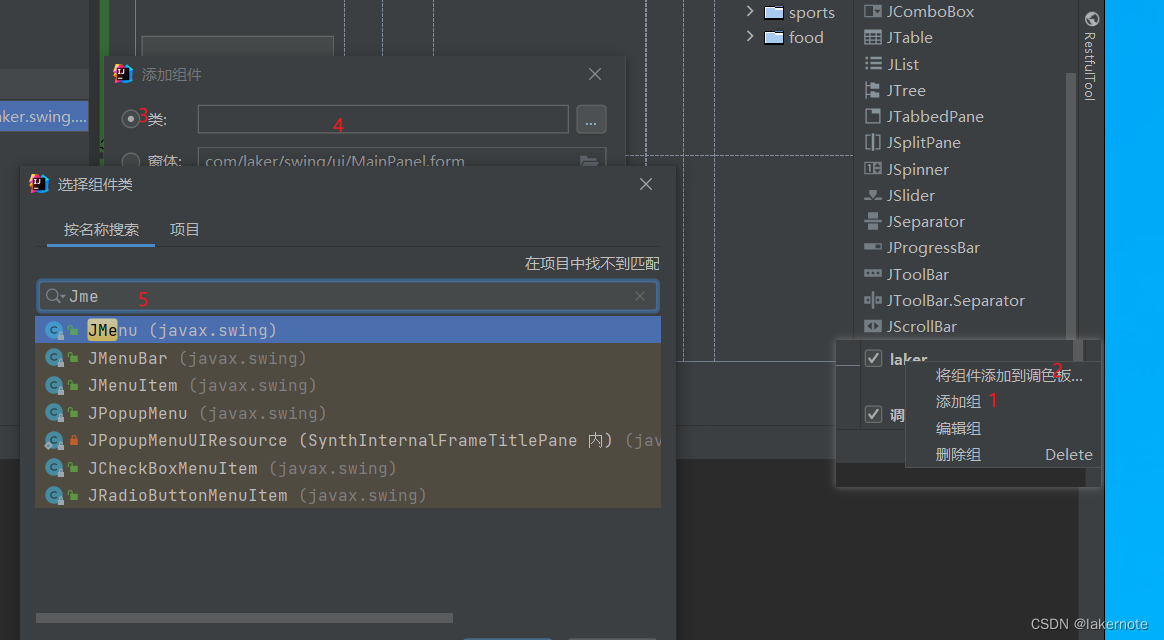
Task: Expand the sports folder
Action: pyautogui.click(x=750, y=12)
